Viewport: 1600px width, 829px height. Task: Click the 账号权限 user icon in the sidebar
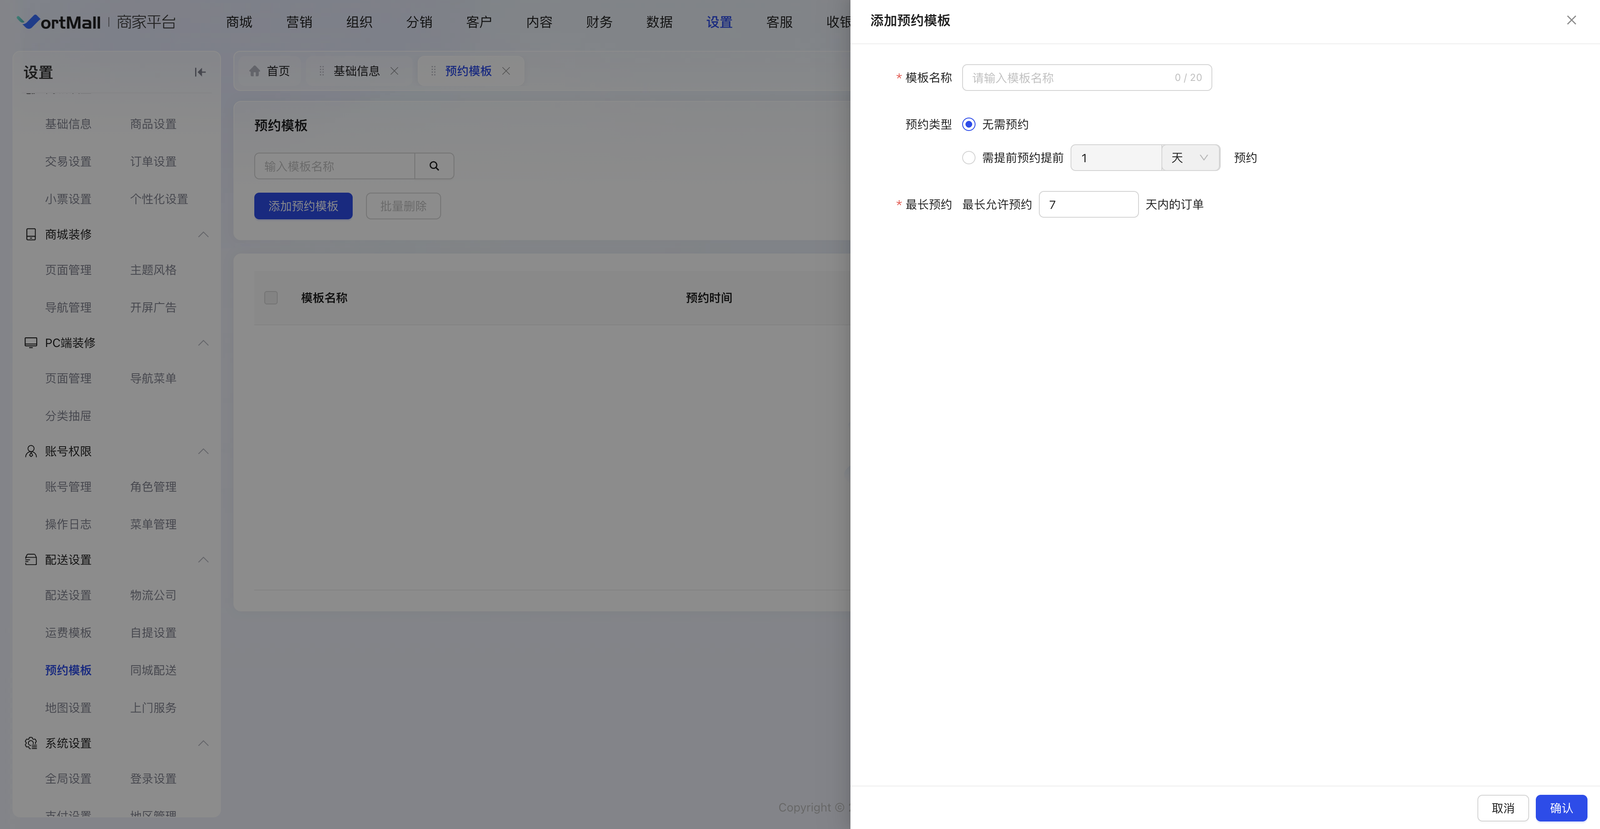click(31, 451)
